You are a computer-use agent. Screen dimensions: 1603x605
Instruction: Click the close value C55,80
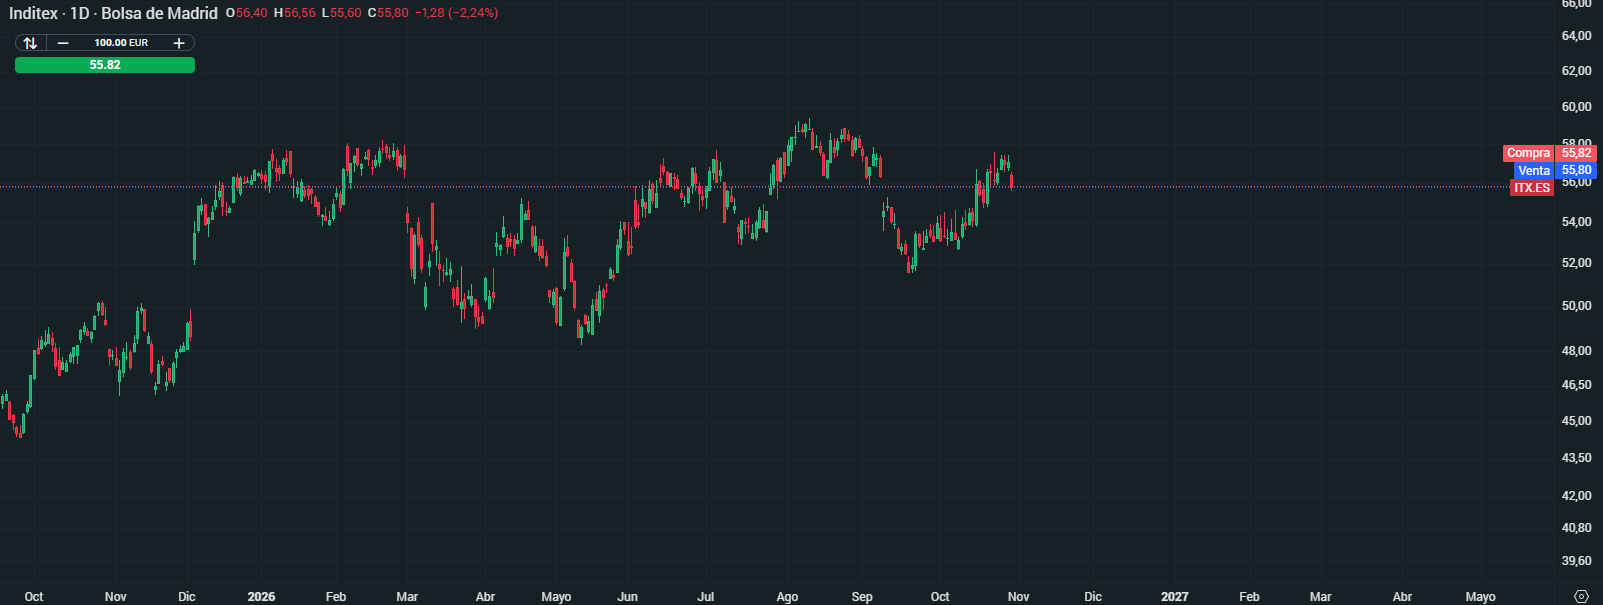click(x=388, y=13)
